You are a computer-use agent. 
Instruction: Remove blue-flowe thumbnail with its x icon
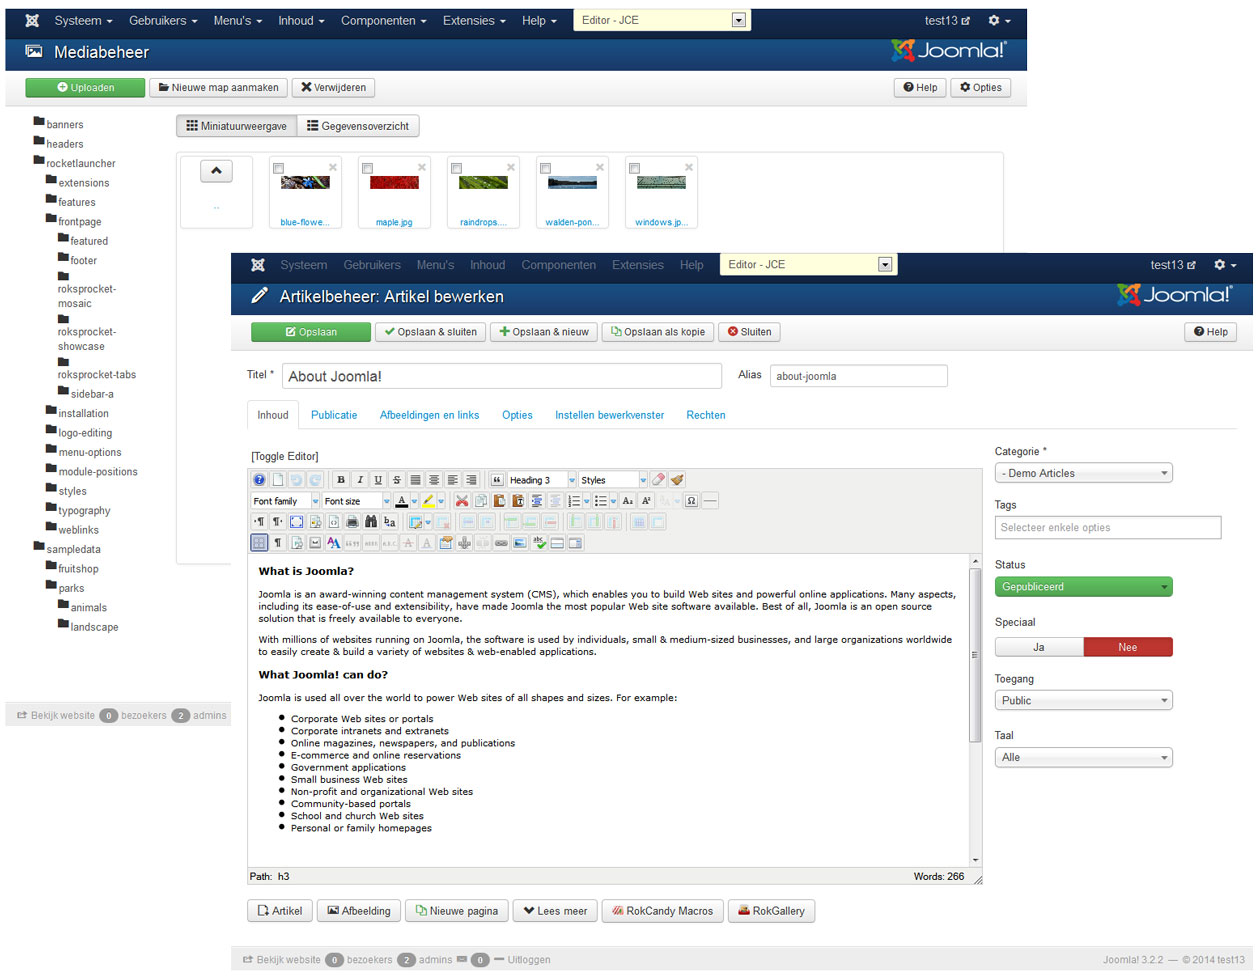tap(333, 167)
